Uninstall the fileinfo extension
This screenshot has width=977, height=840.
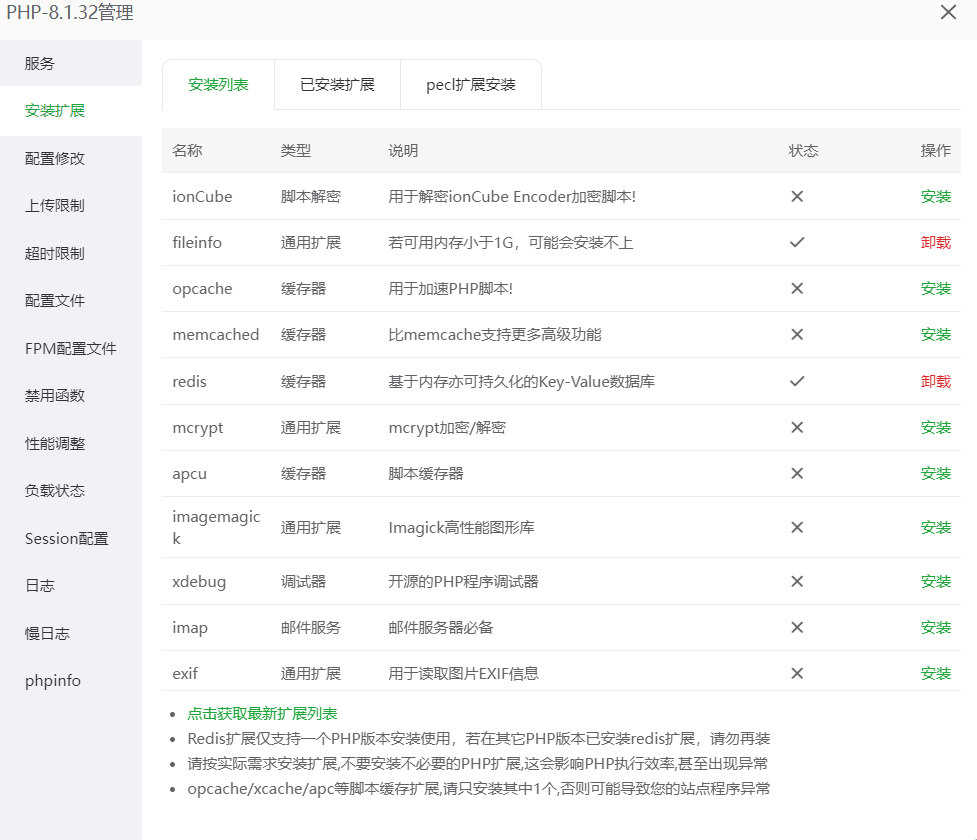point(936,243)
